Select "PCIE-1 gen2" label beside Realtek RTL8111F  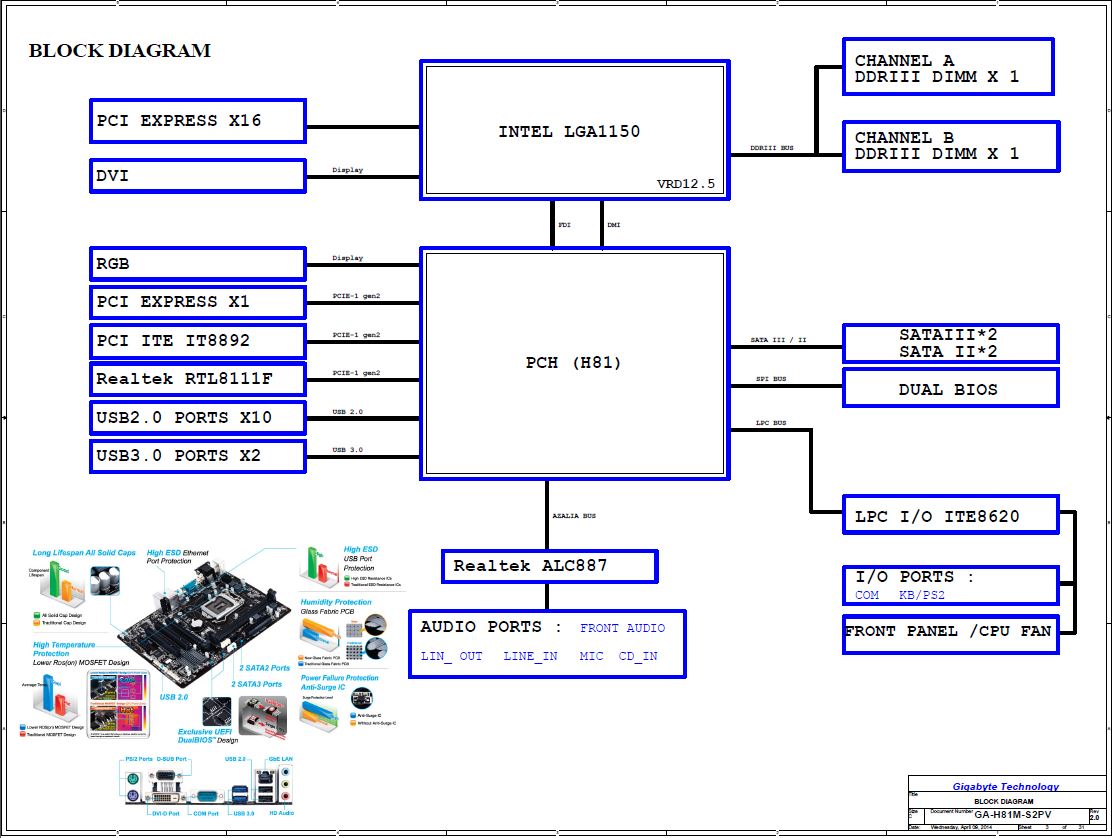[x=356, y=373]
